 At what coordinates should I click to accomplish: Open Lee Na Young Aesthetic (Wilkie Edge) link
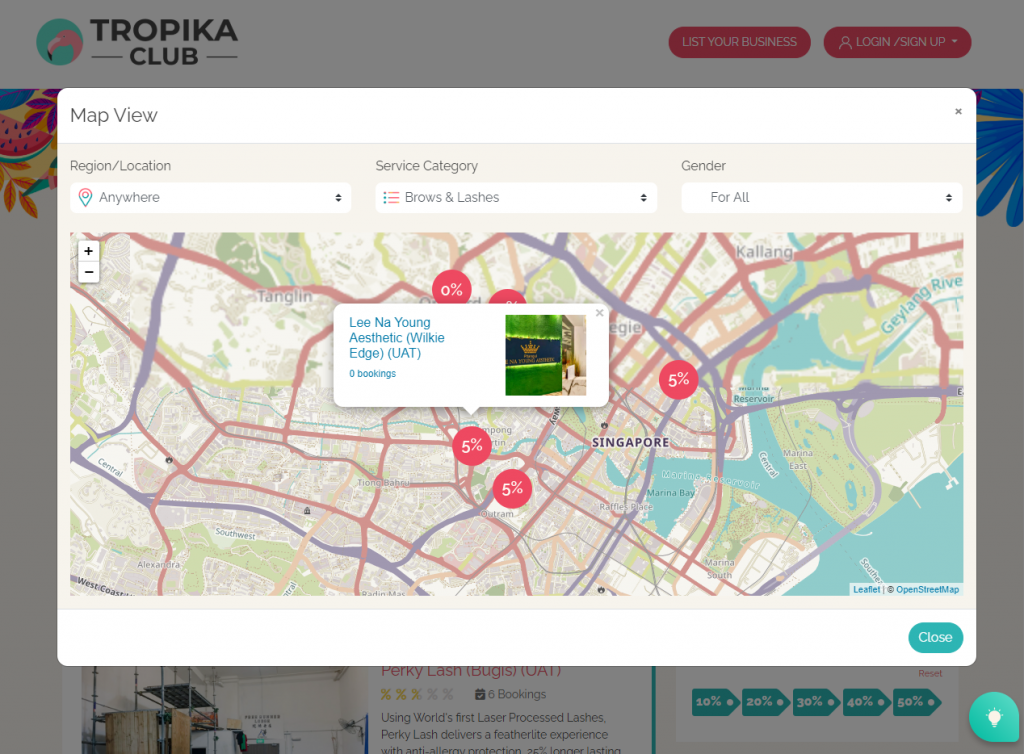tap(396, 338)
